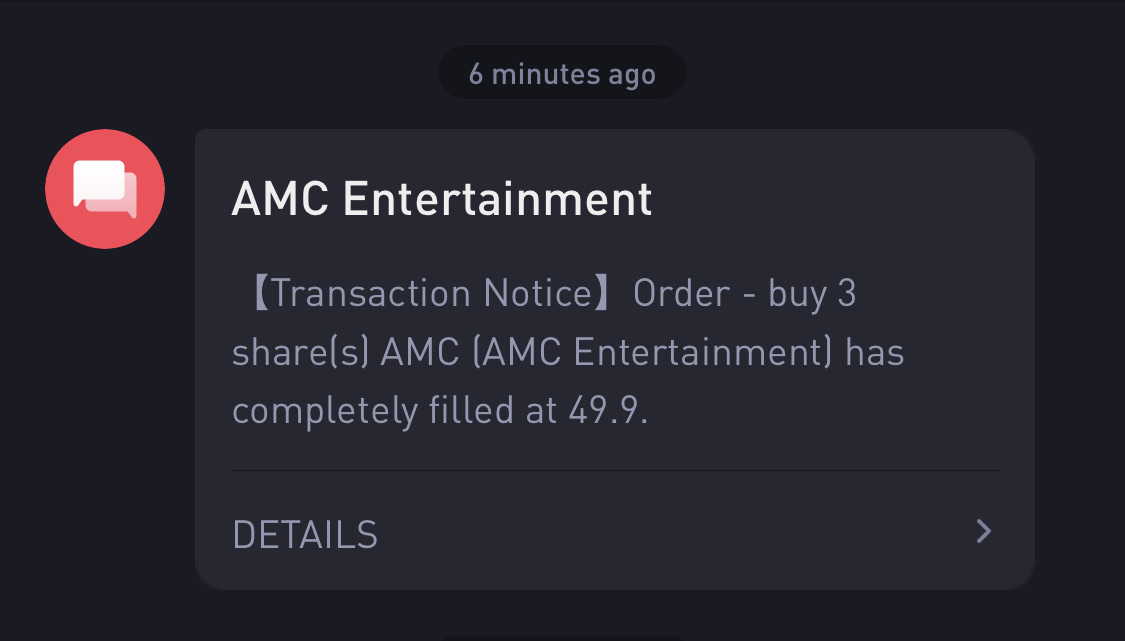
Task: Open the right chevron arrow beside DETAILS
Action: (x=984, y=532)
